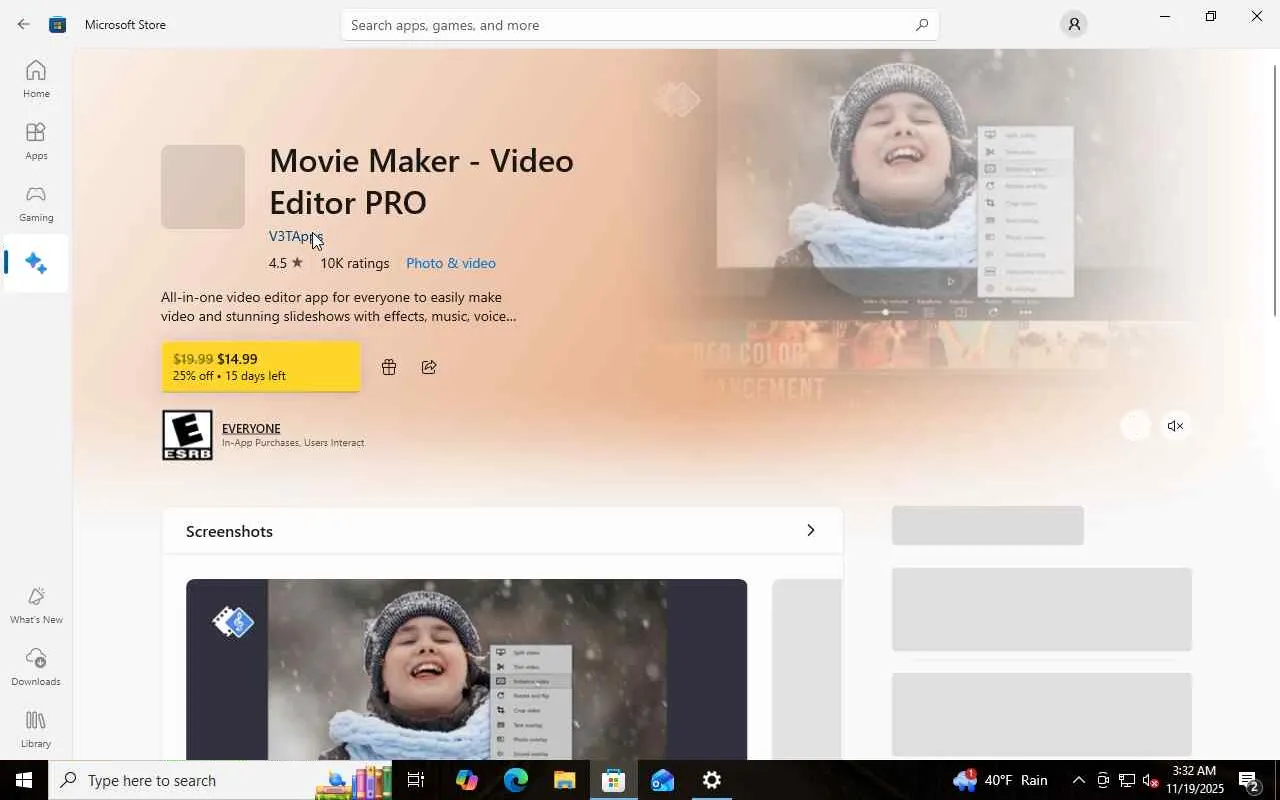Screen dimensions: 1280x800
Task: Click the taskbar search box
Action: [x=222, y=780]
